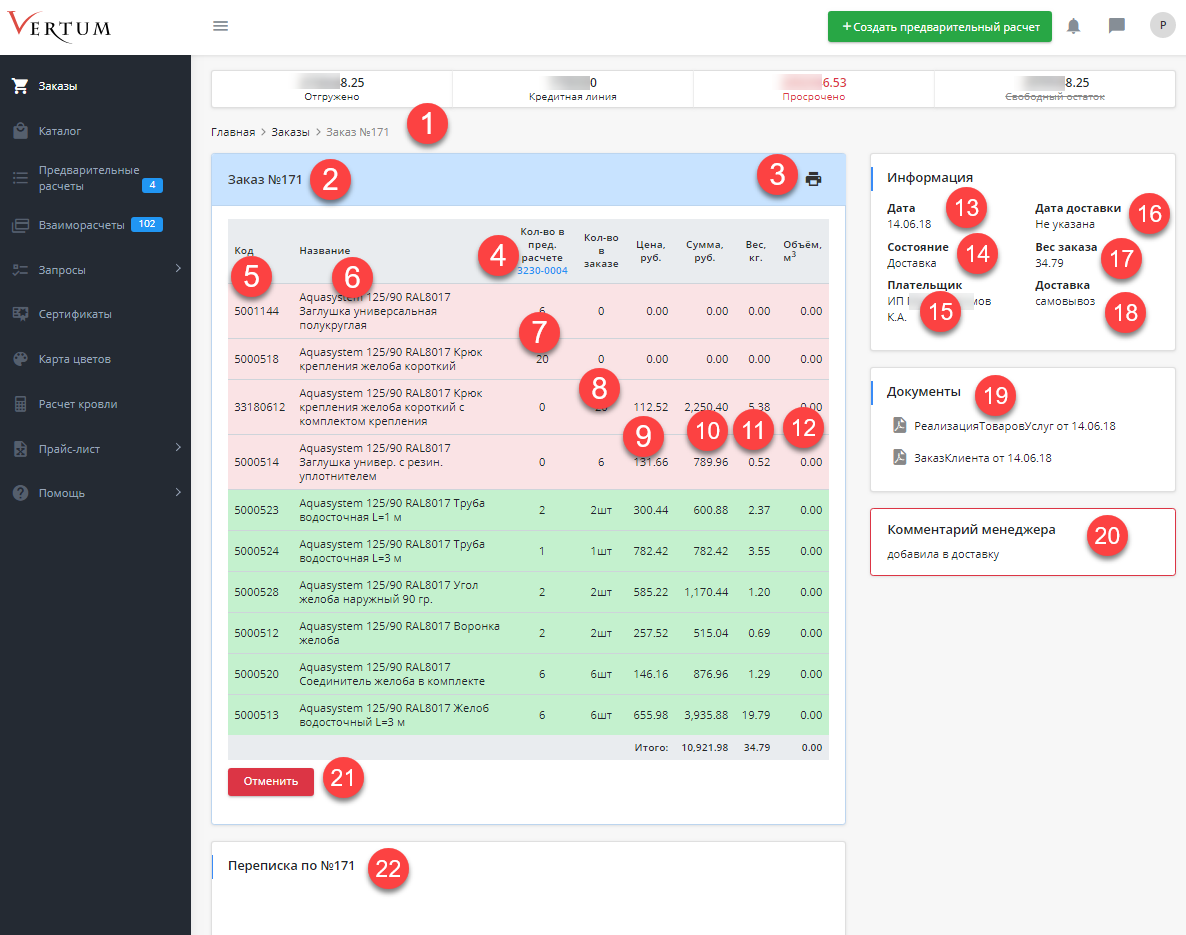The height and width of the screenshot is (935, 1186).
Task: Click the Vertum logo
Action: (x=60, y=26)
